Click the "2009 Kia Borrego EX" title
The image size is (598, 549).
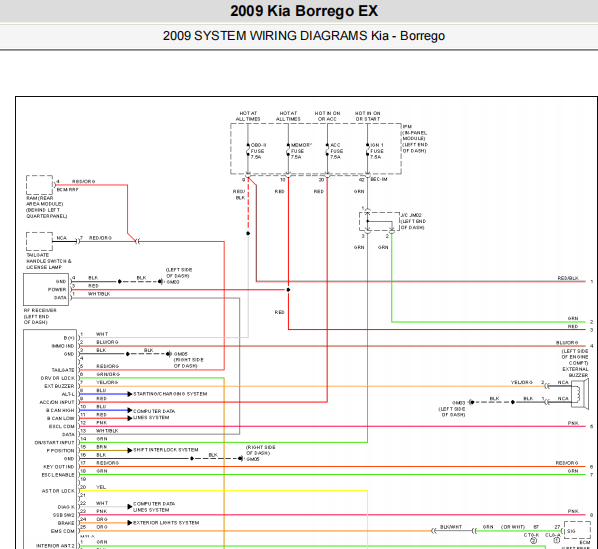coord(304,11)
